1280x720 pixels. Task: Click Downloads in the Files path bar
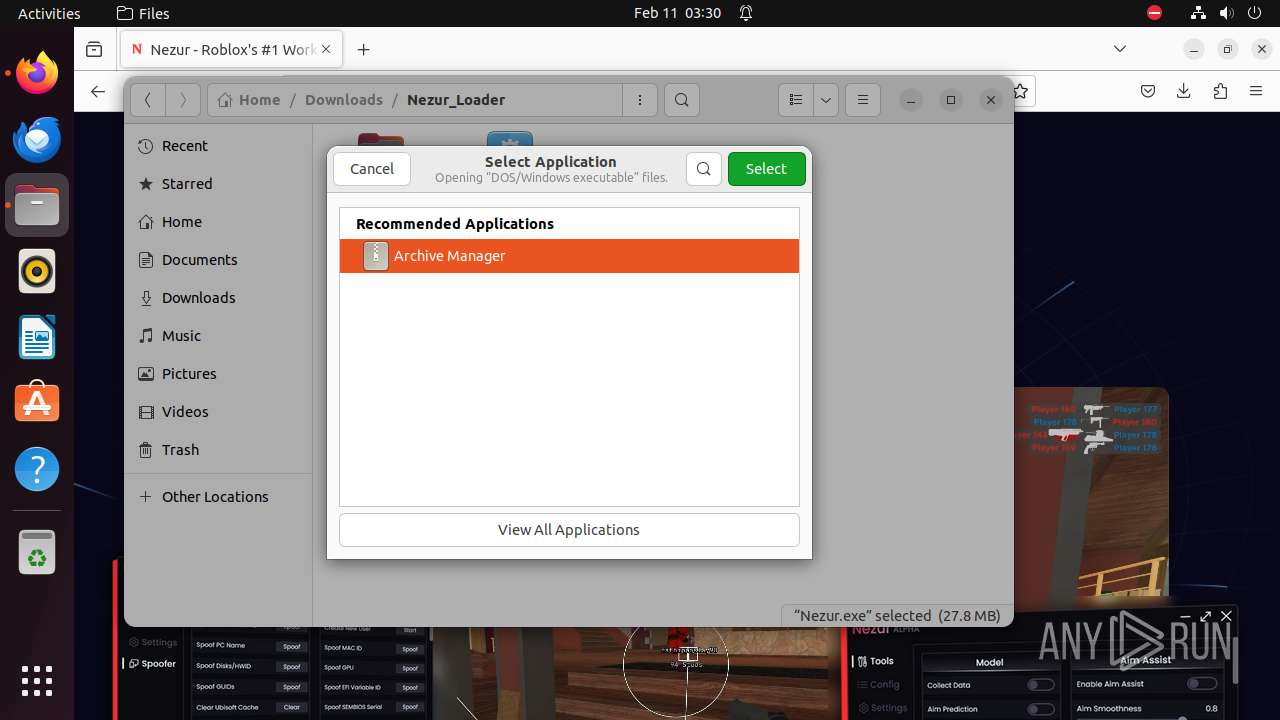tap(344, 100)
